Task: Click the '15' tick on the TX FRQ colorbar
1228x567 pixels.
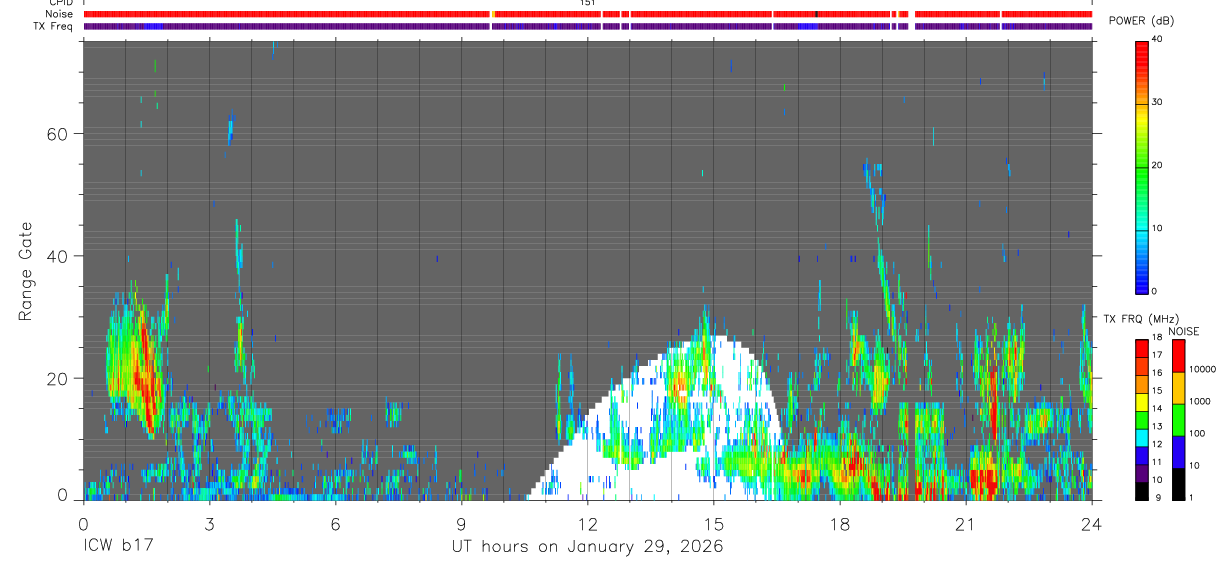Action: coord(1157,391)
